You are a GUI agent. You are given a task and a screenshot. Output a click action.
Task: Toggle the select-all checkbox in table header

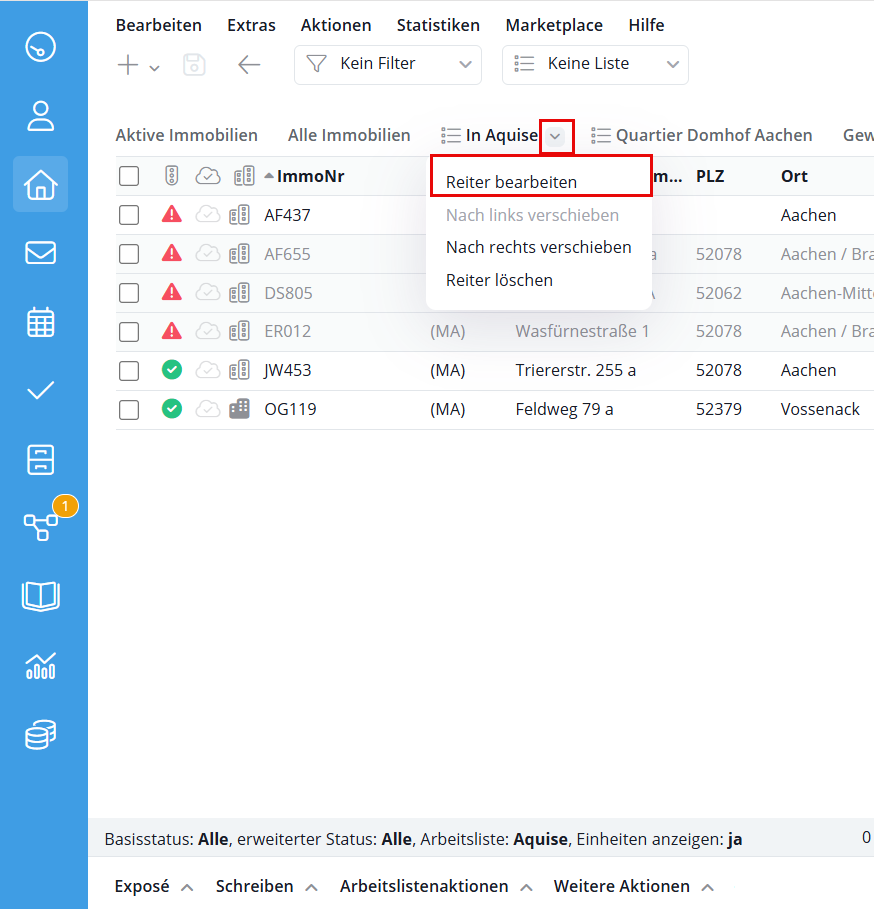129,176
